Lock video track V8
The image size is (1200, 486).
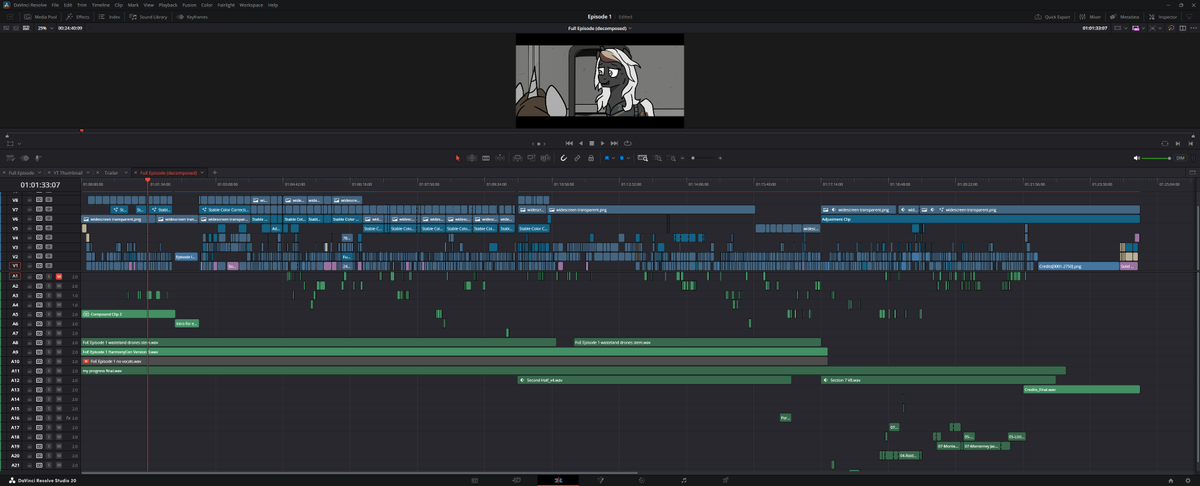29,200
